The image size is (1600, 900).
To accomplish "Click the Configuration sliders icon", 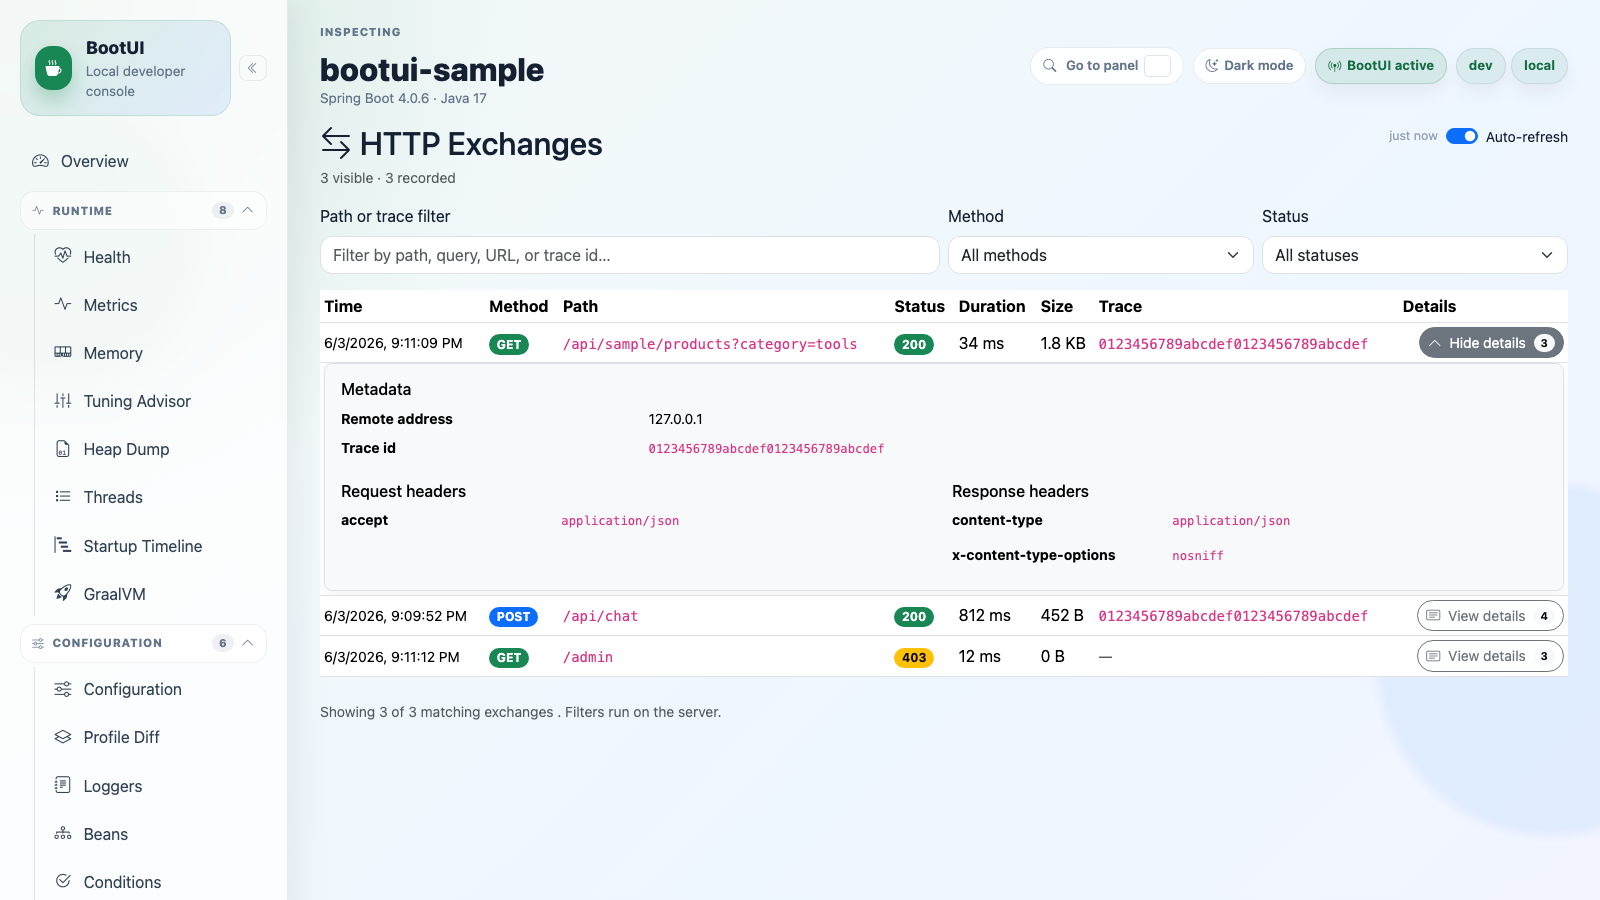I will coord(63,689).
